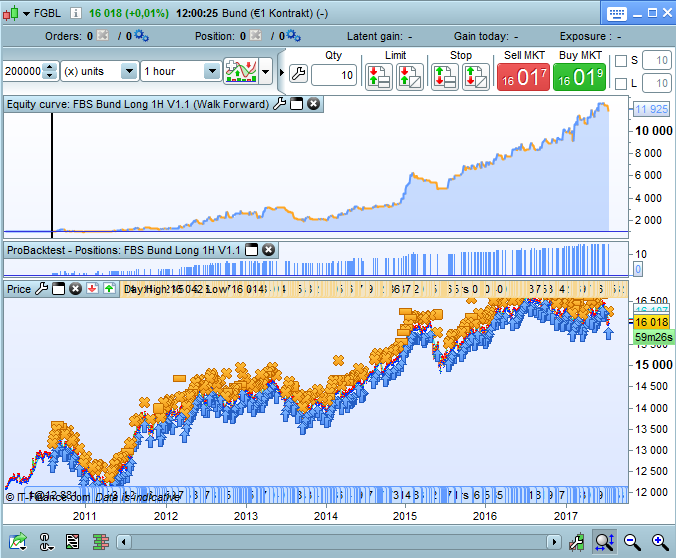Image resolution: width=676 pixels, height=558 pixels.
Task: Place stop order with first Stop icon
Action: [x=444, y=76]
